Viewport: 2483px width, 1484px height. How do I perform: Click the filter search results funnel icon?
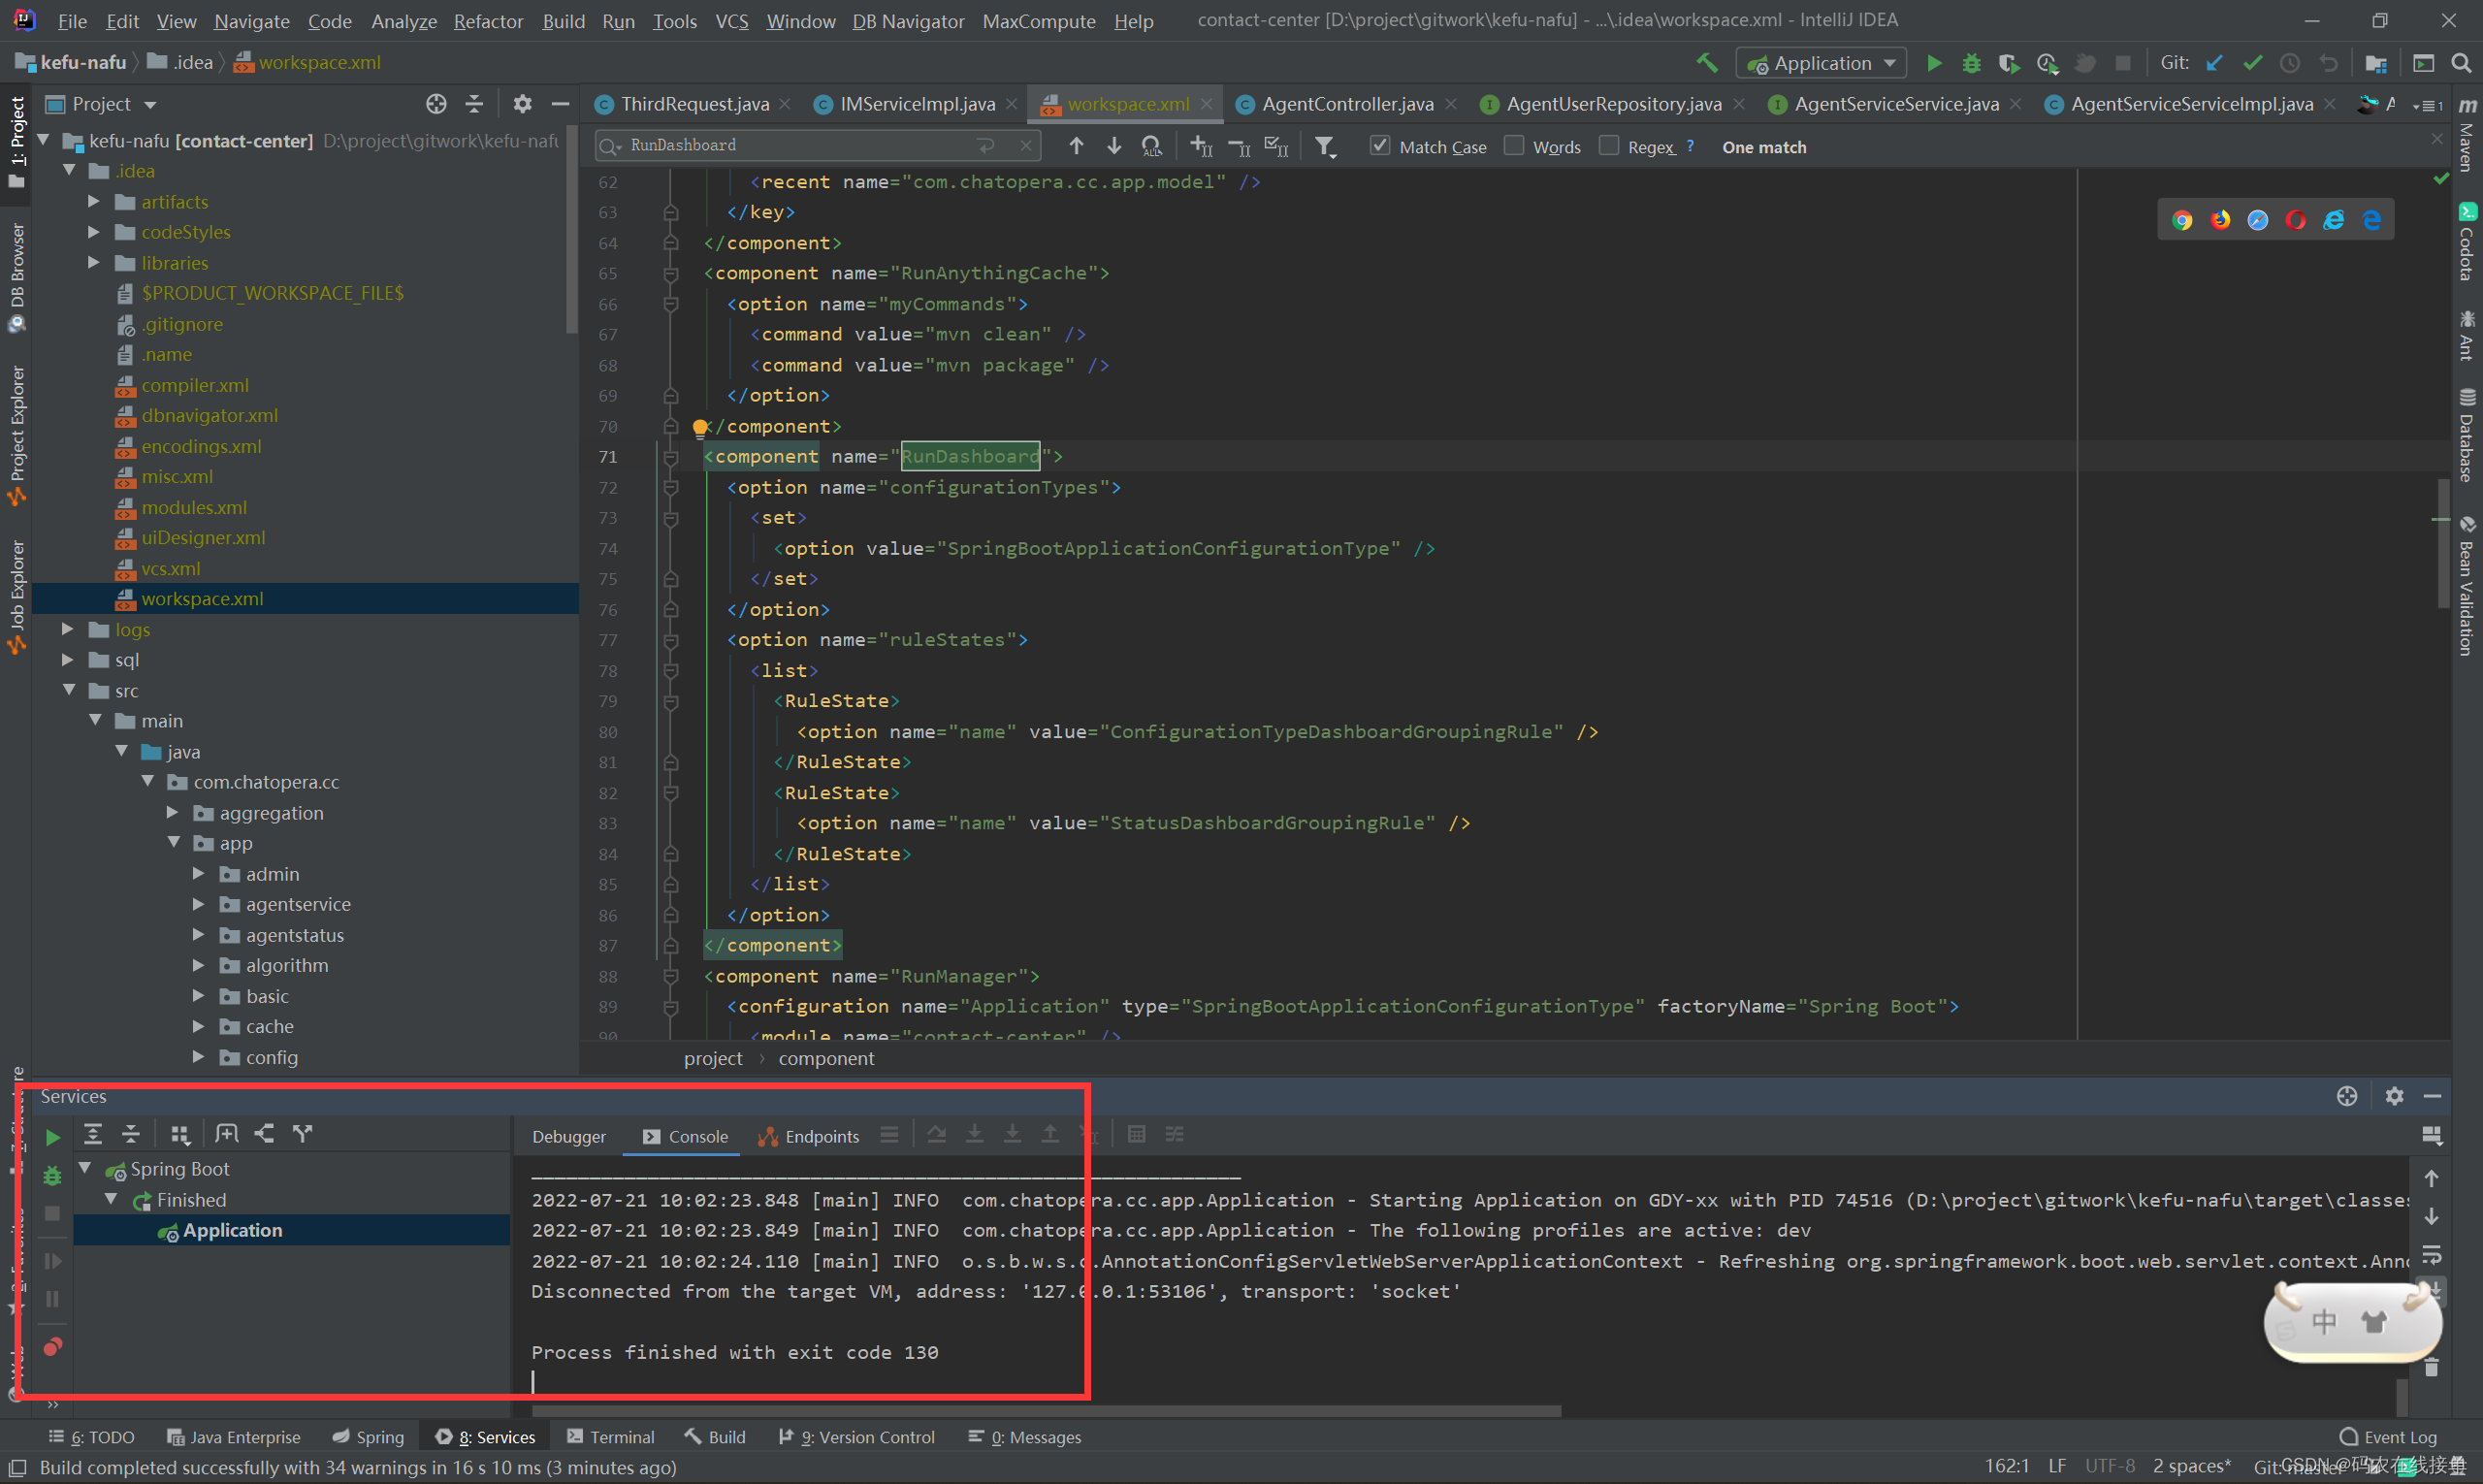pyautogui.click(x=1325, y=147)
